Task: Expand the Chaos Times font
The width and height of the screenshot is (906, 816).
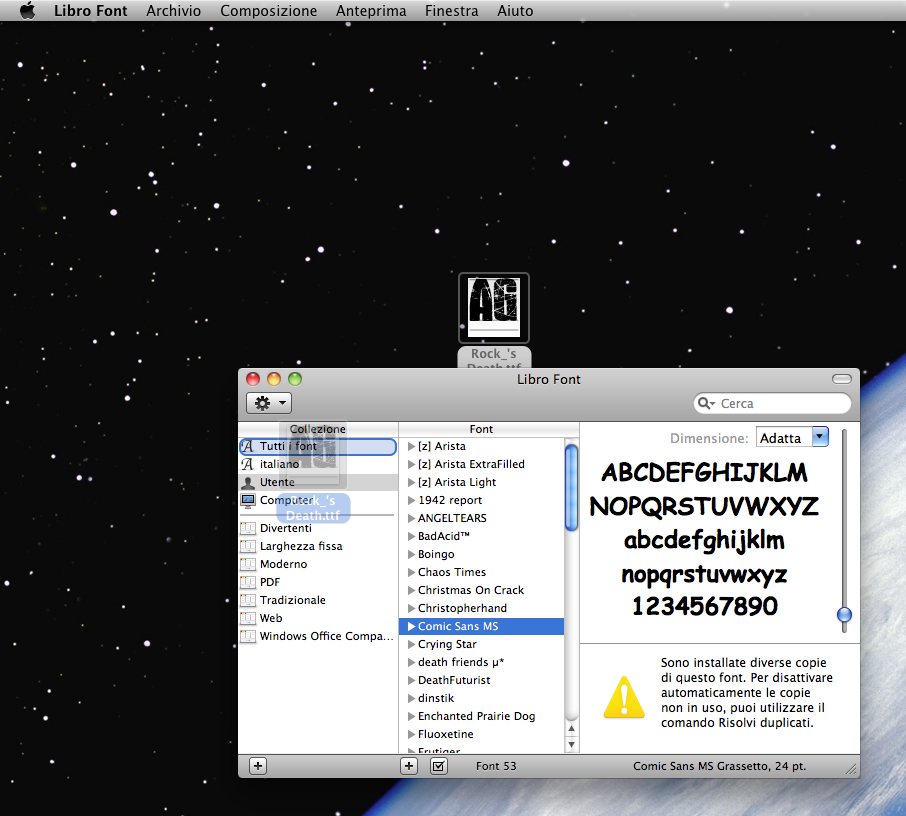Action: pyautogui.click(x=411, y=572)
